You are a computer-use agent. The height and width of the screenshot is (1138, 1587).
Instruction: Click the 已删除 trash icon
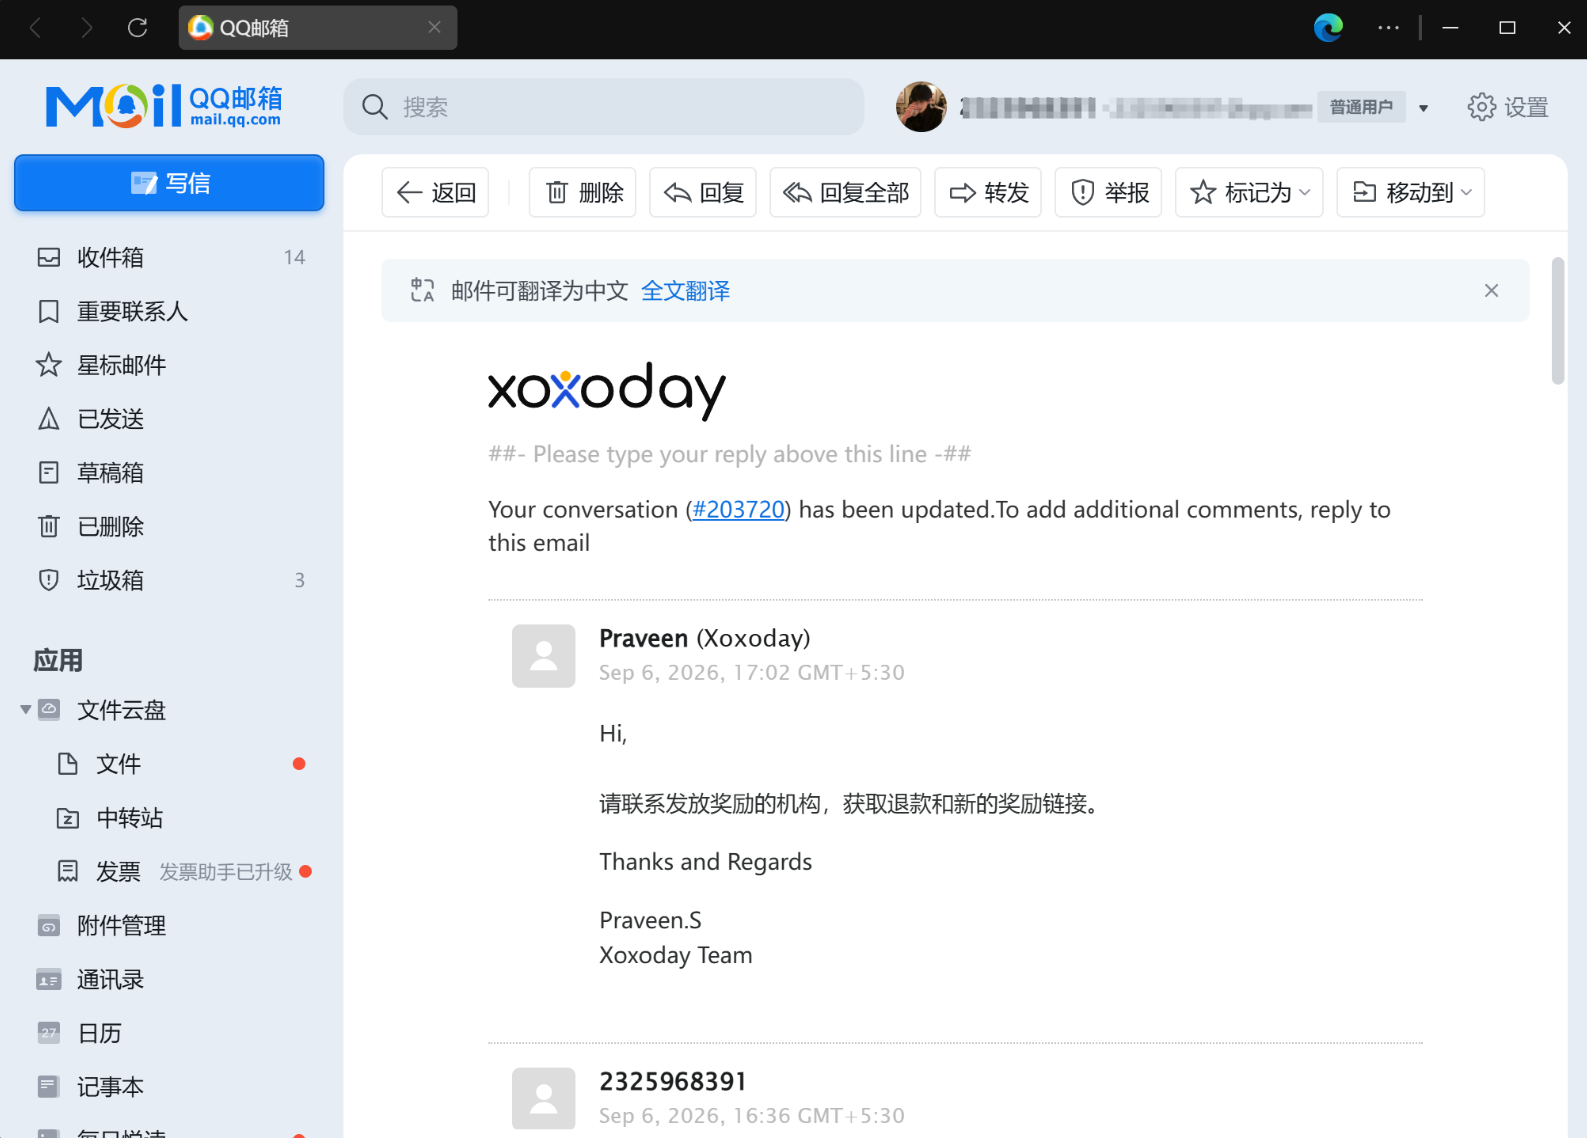pyautogui.click(x=49, y=526)
